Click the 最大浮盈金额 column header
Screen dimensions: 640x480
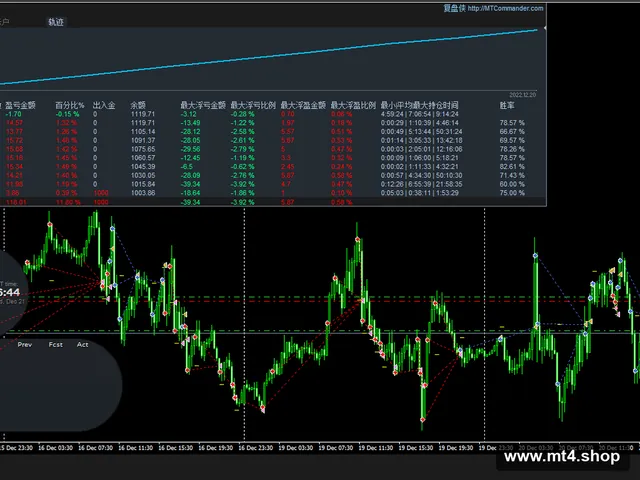pos(303,105)
